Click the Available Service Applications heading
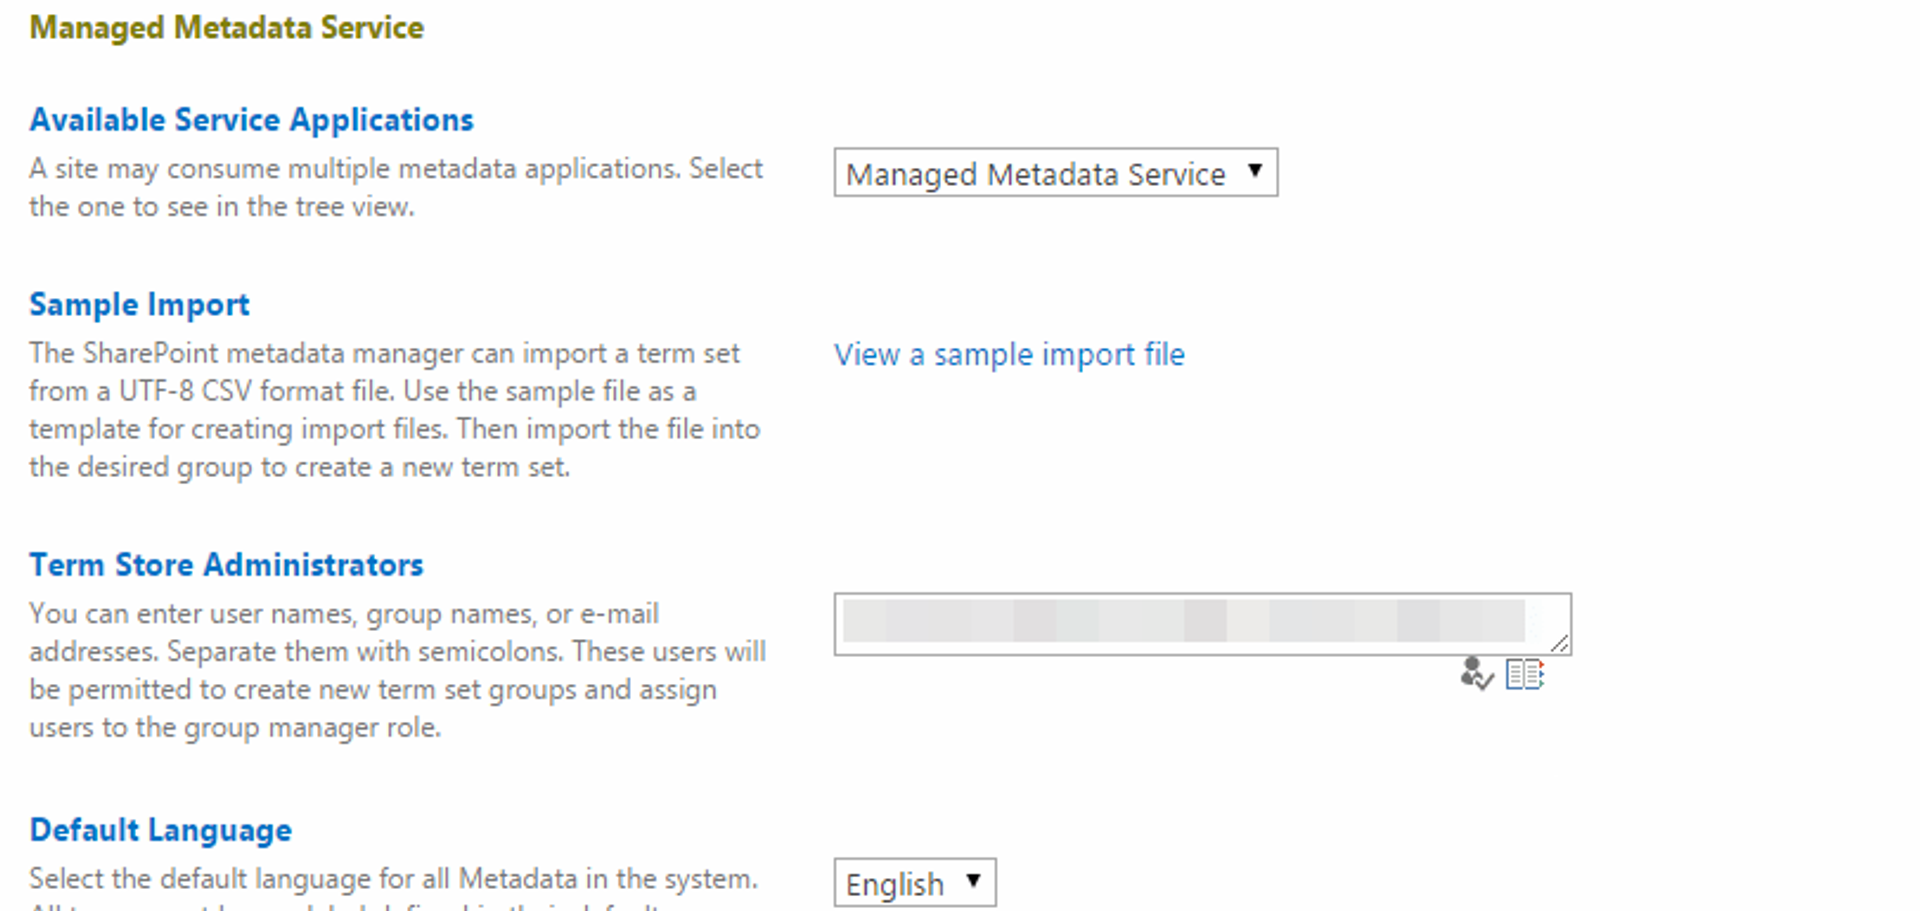The width and height of the screenshot is (1920, 911). [x=251, y=119]
